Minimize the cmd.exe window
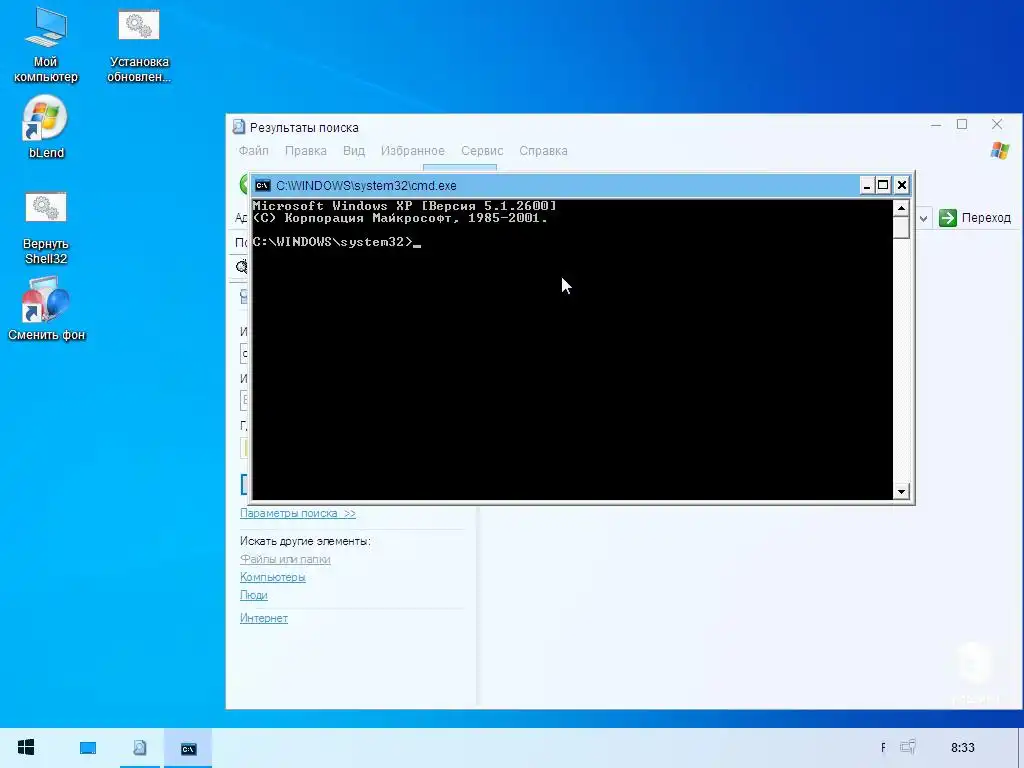 [x=867, y=185]
